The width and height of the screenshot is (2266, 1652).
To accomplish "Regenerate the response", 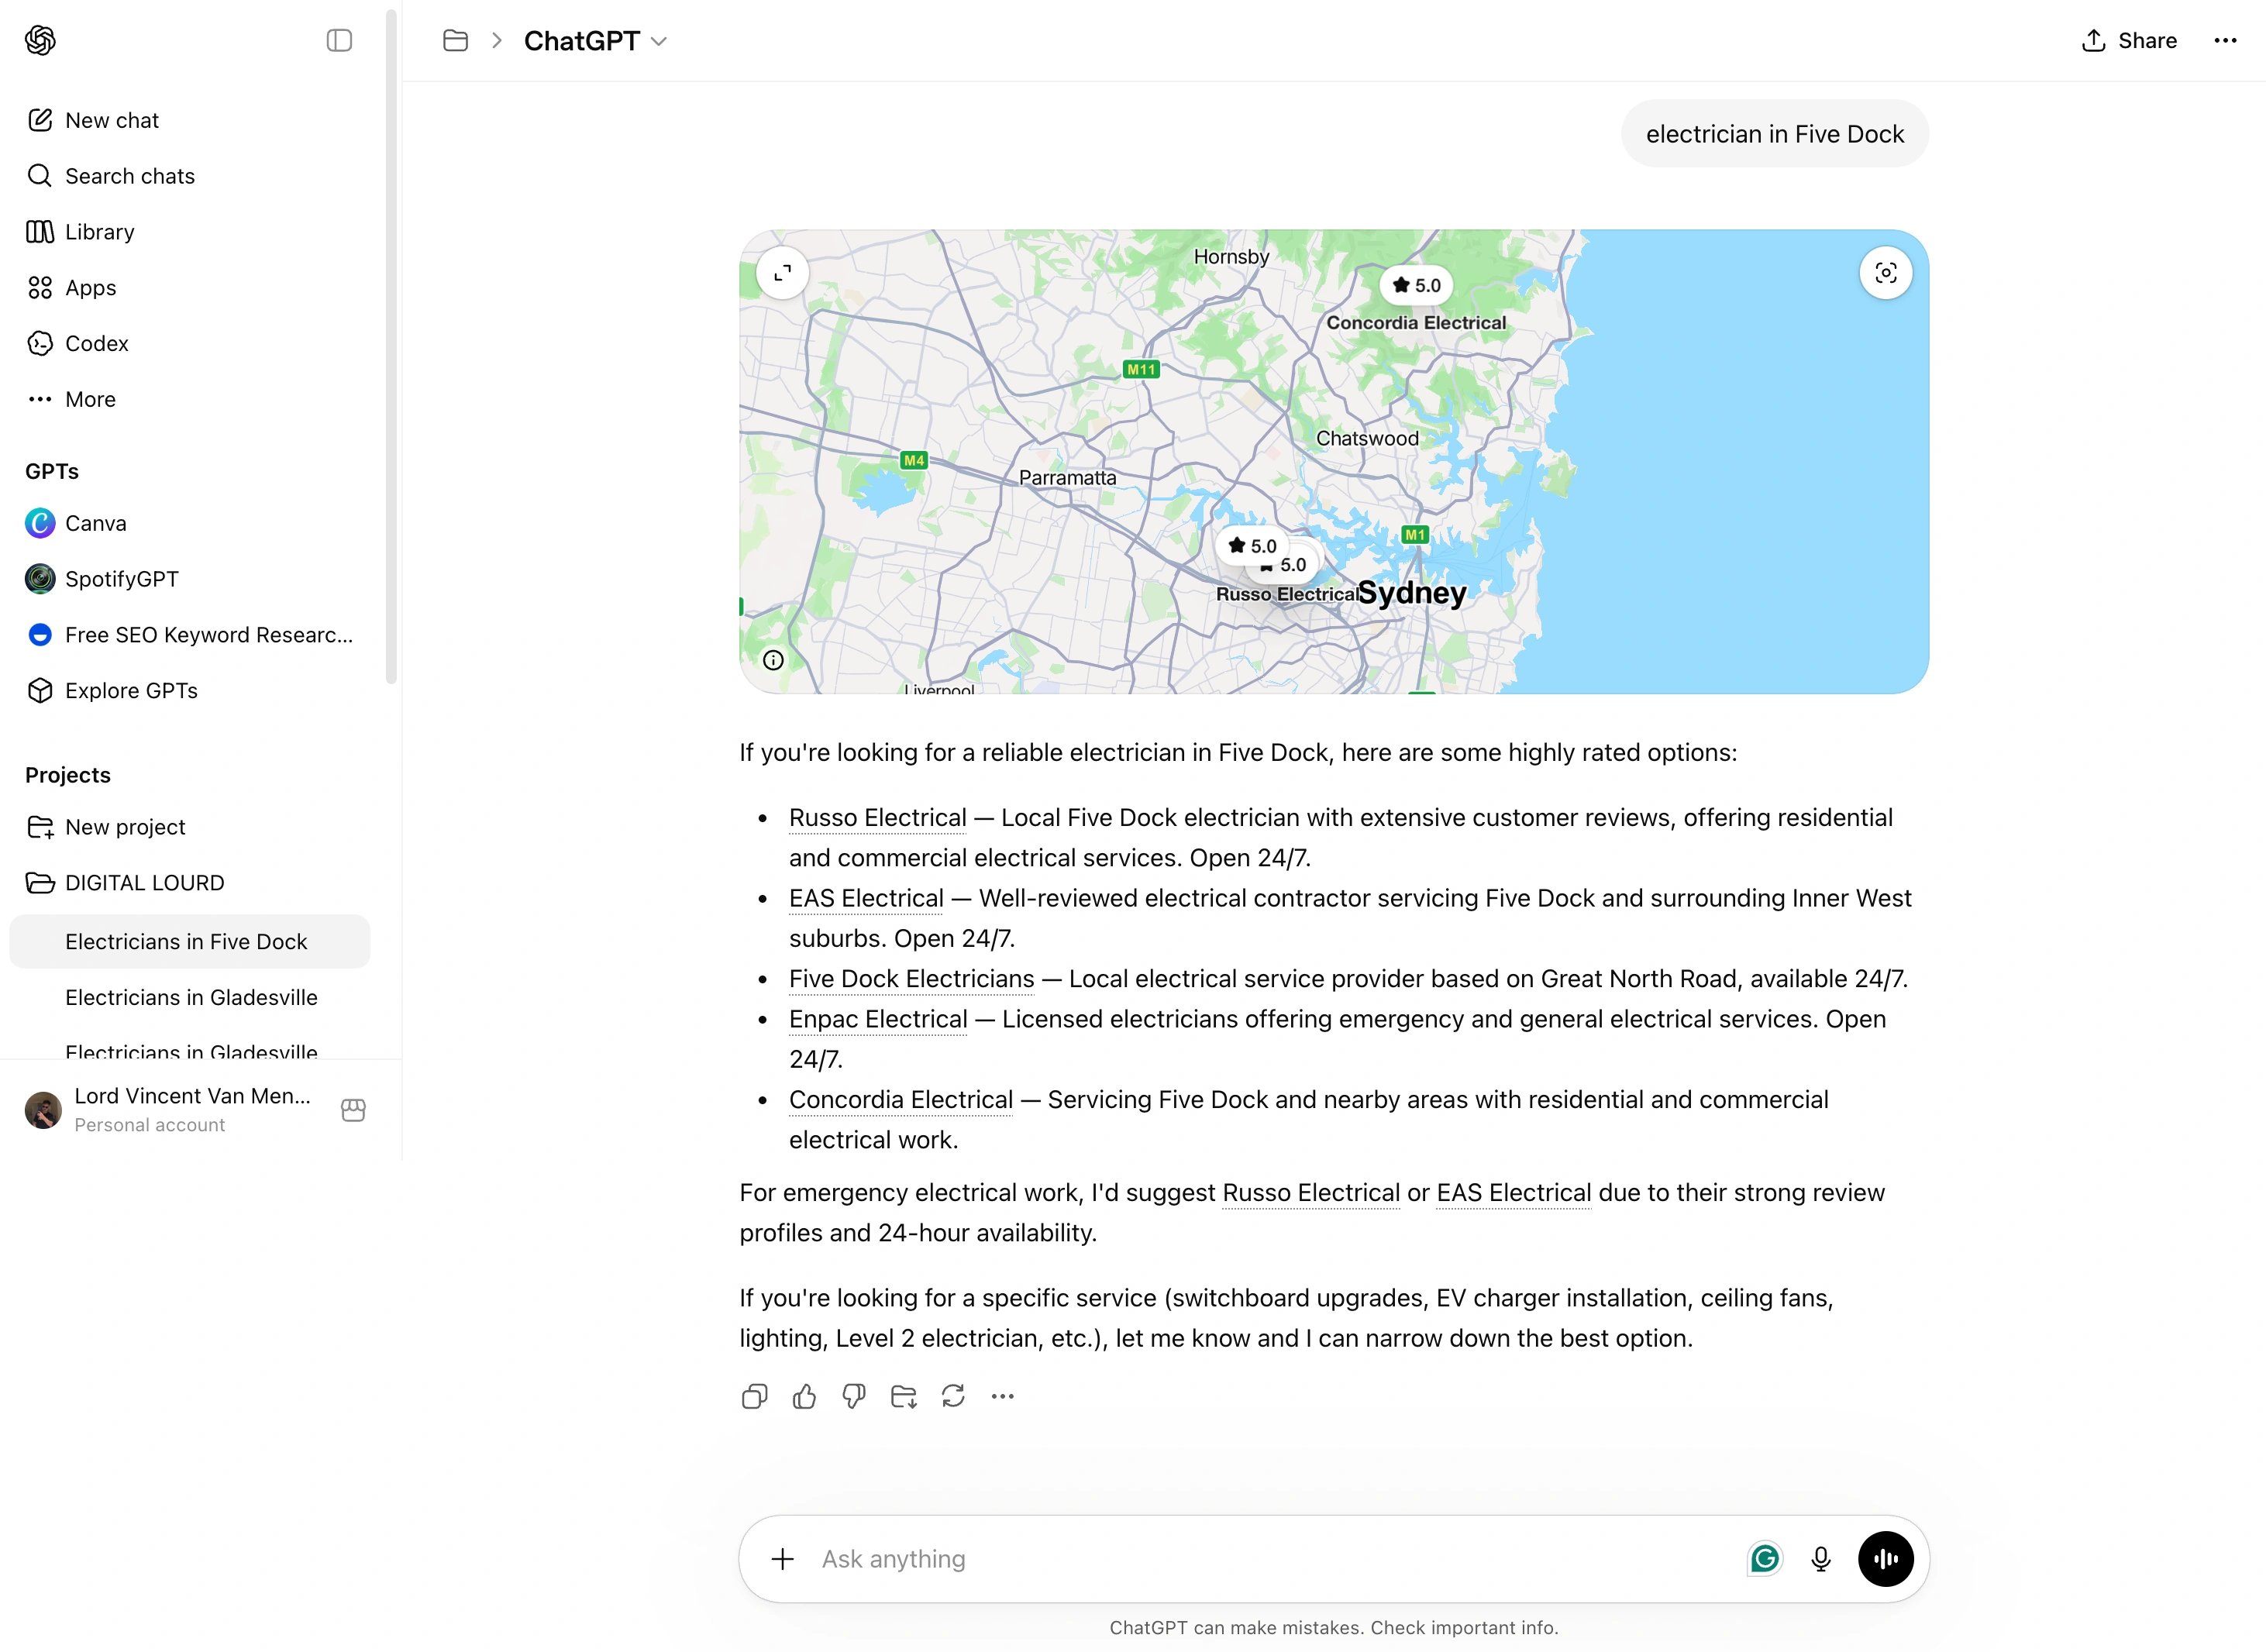I will (953, 1397).
